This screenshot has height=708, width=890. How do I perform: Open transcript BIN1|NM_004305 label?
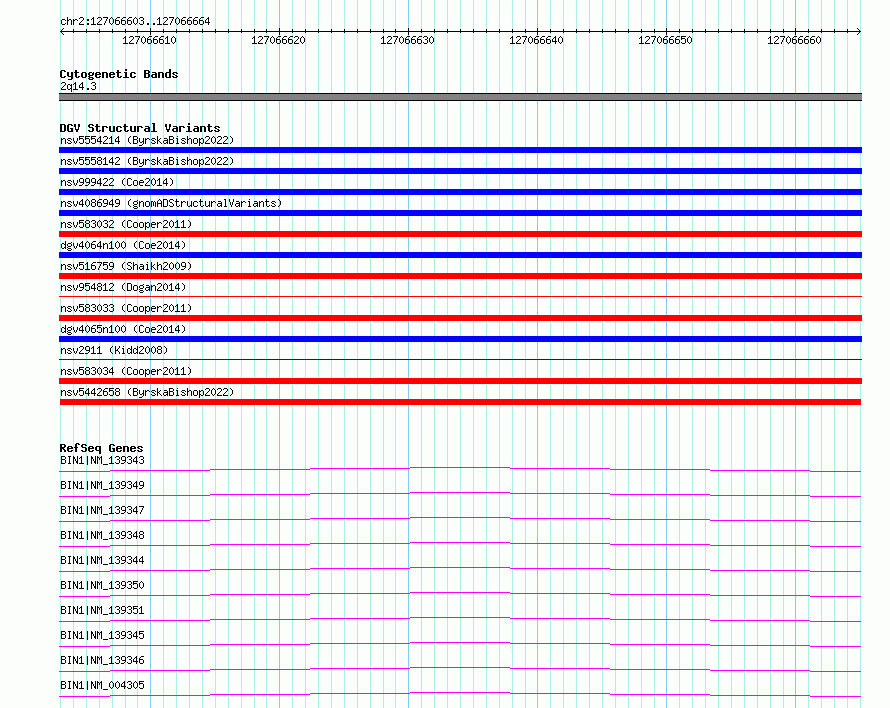pyautogui.click(x=102, y=685)
